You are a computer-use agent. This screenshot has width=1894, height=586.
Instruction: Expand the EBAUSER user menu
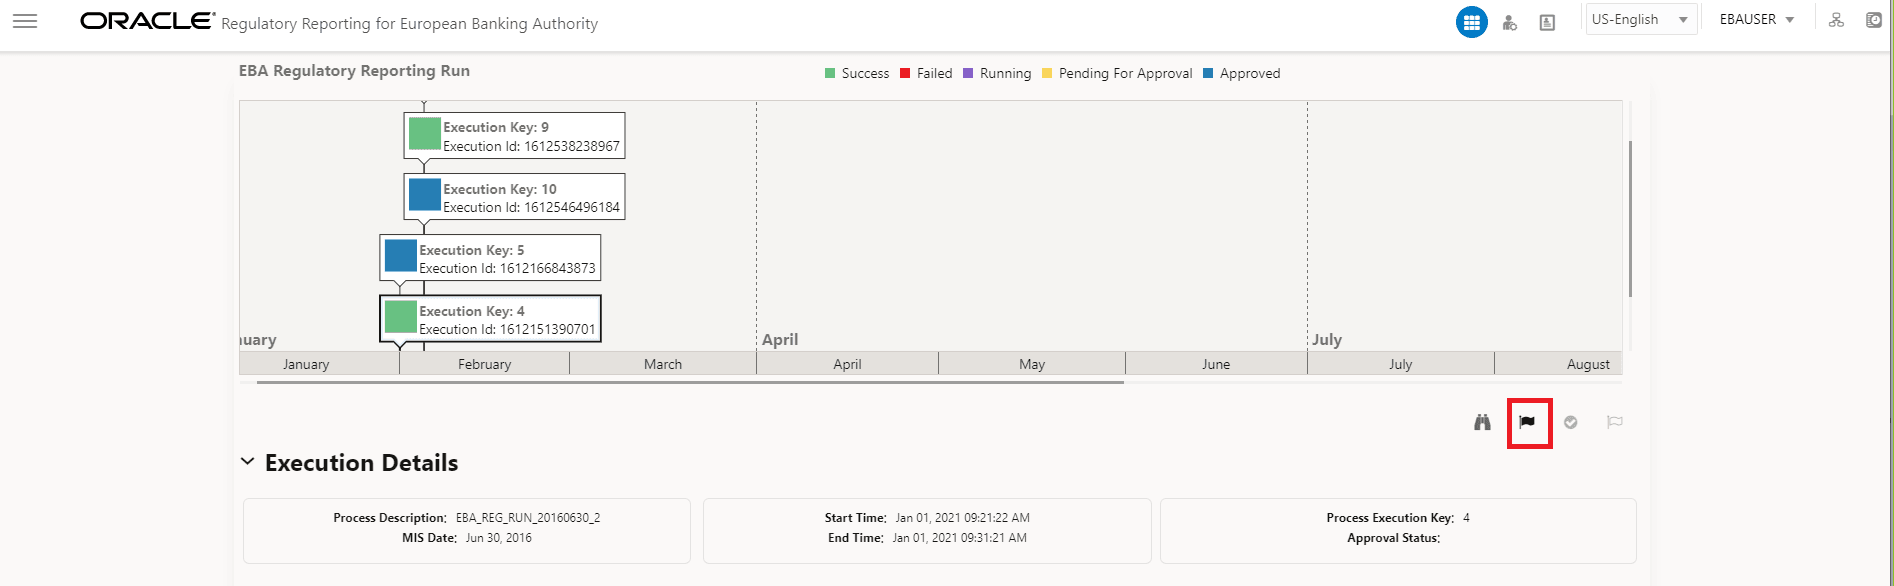point(1757,20)
